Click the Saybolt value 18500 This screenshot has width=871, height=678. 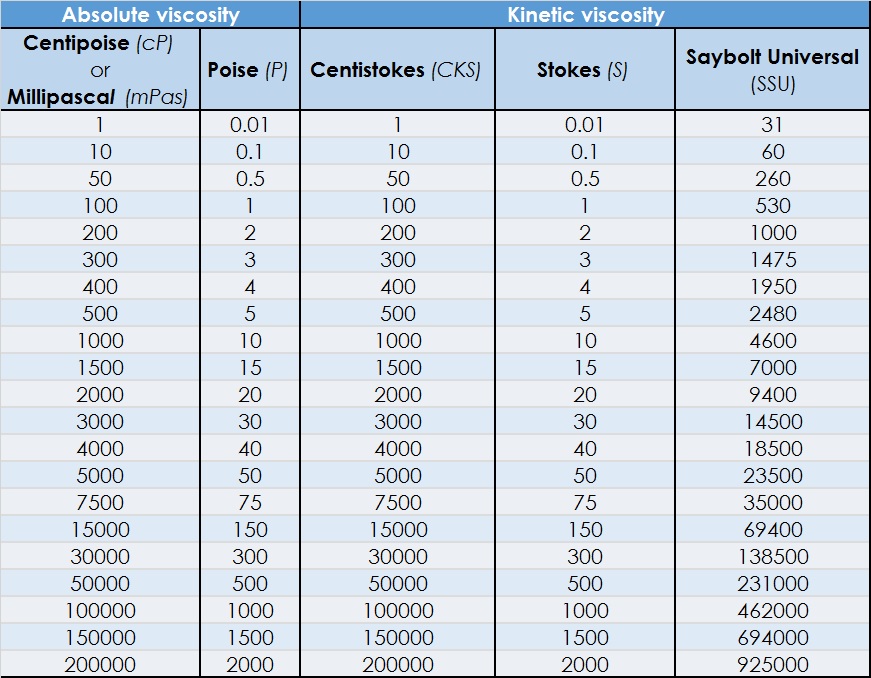(x=773, y=449)
